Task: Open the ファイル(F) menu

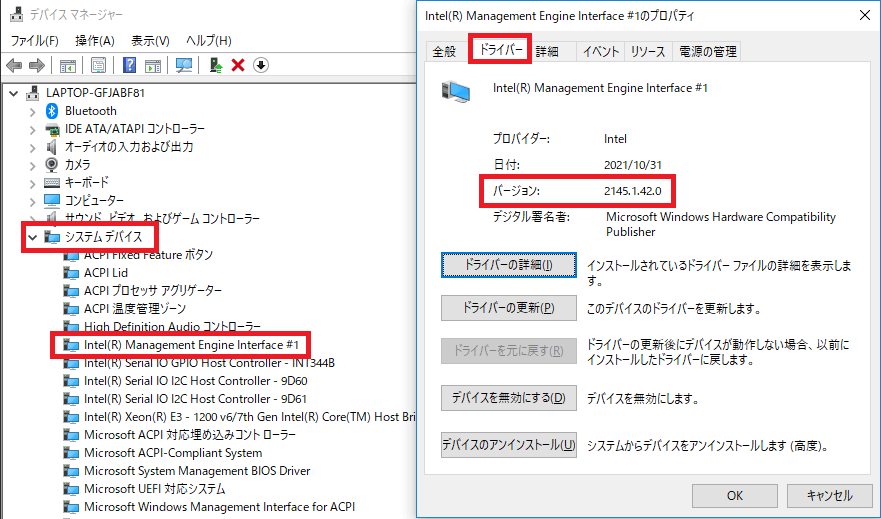Action: coord(34,40)
